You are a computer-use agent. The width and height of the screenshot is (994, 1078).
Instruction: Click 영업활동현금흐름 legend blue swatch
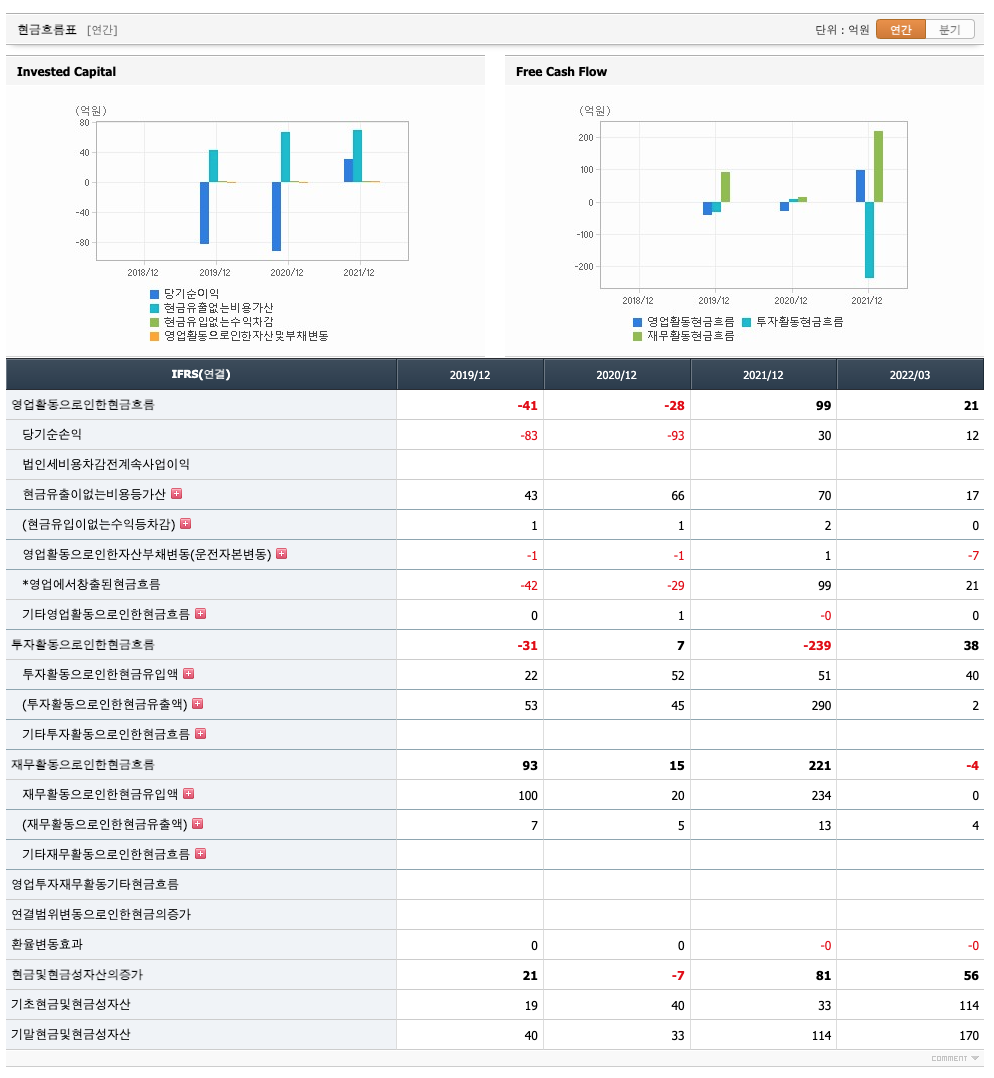(x=637, y=322)
